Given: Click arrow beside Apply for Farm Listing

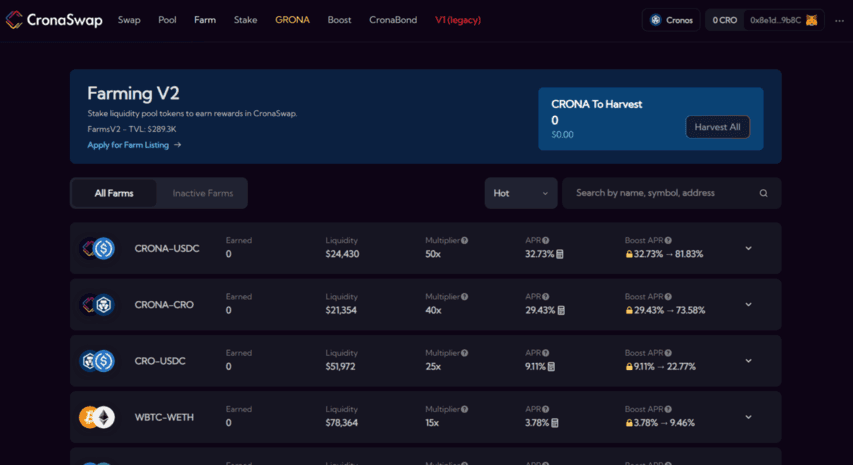Looking at the screenshot, I should [x=177, y=145].
